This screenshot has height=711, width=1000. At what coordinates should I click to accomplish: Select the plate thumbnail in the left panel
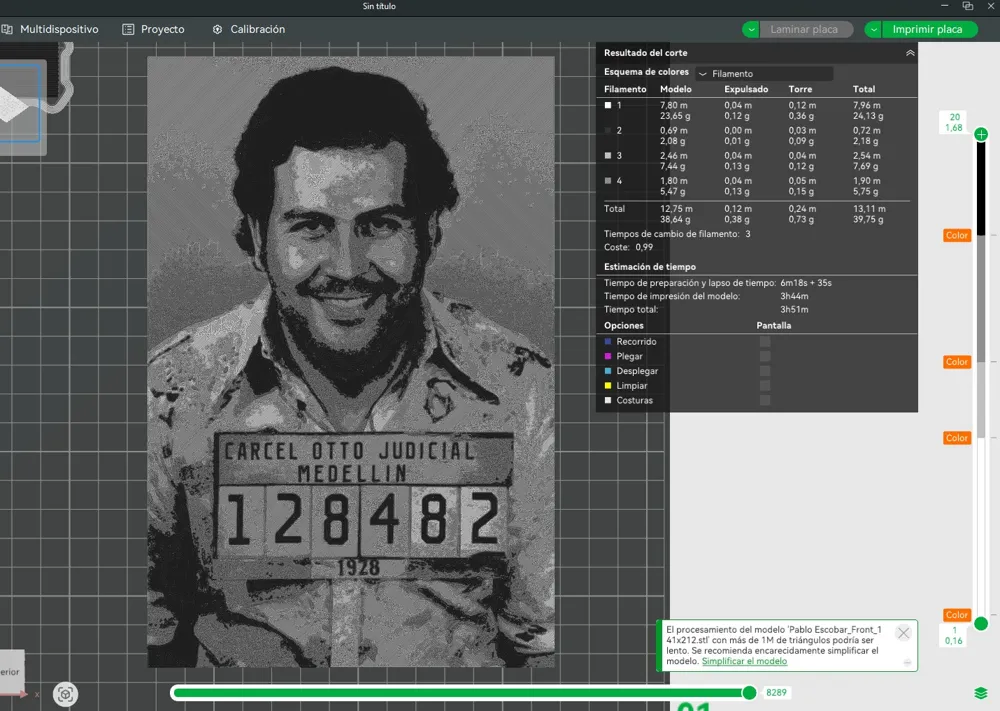coord(20,105)
